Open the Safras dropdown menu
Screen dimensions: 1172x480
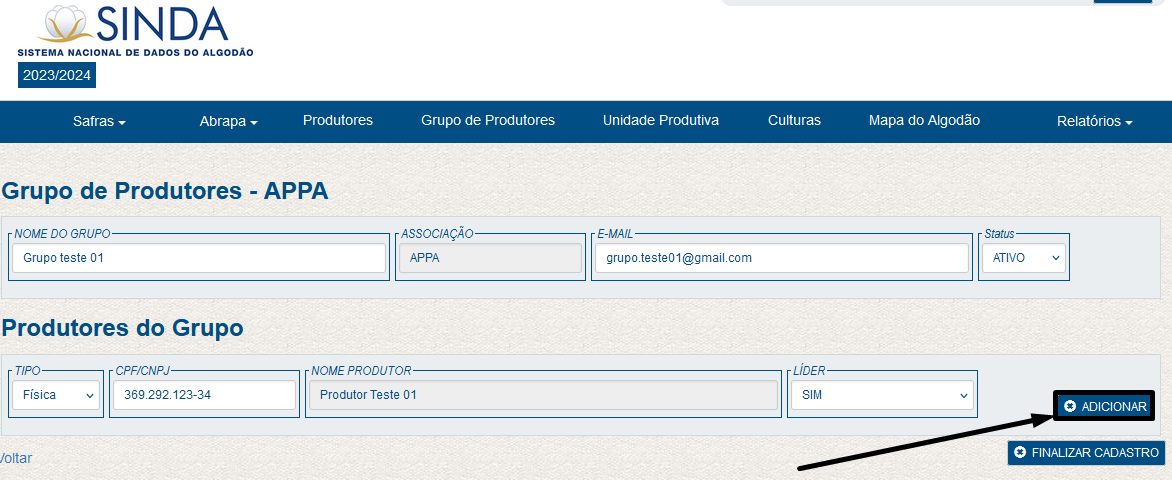pos(99,122)
